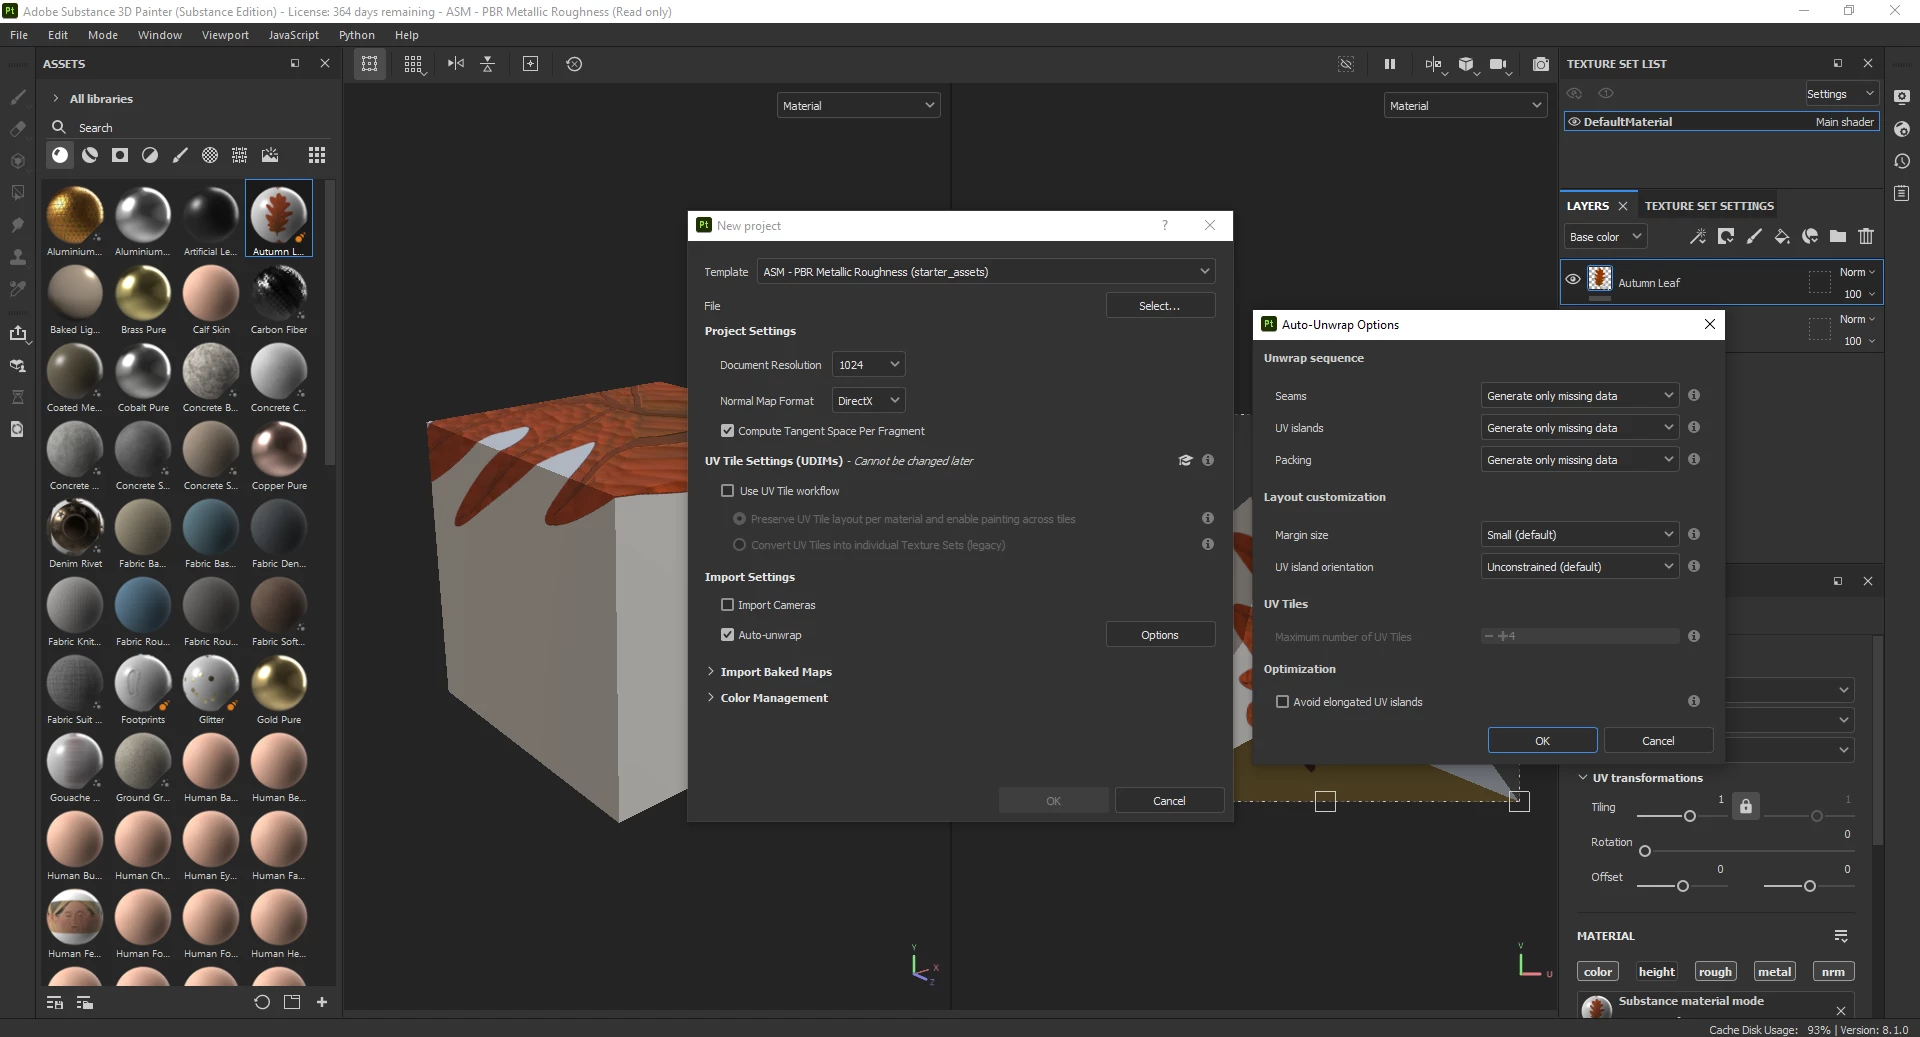This screenshot has height=1037, width=1920.
Task: Hide the Autumn Leaf layer
Action: tap(1573, 280)
